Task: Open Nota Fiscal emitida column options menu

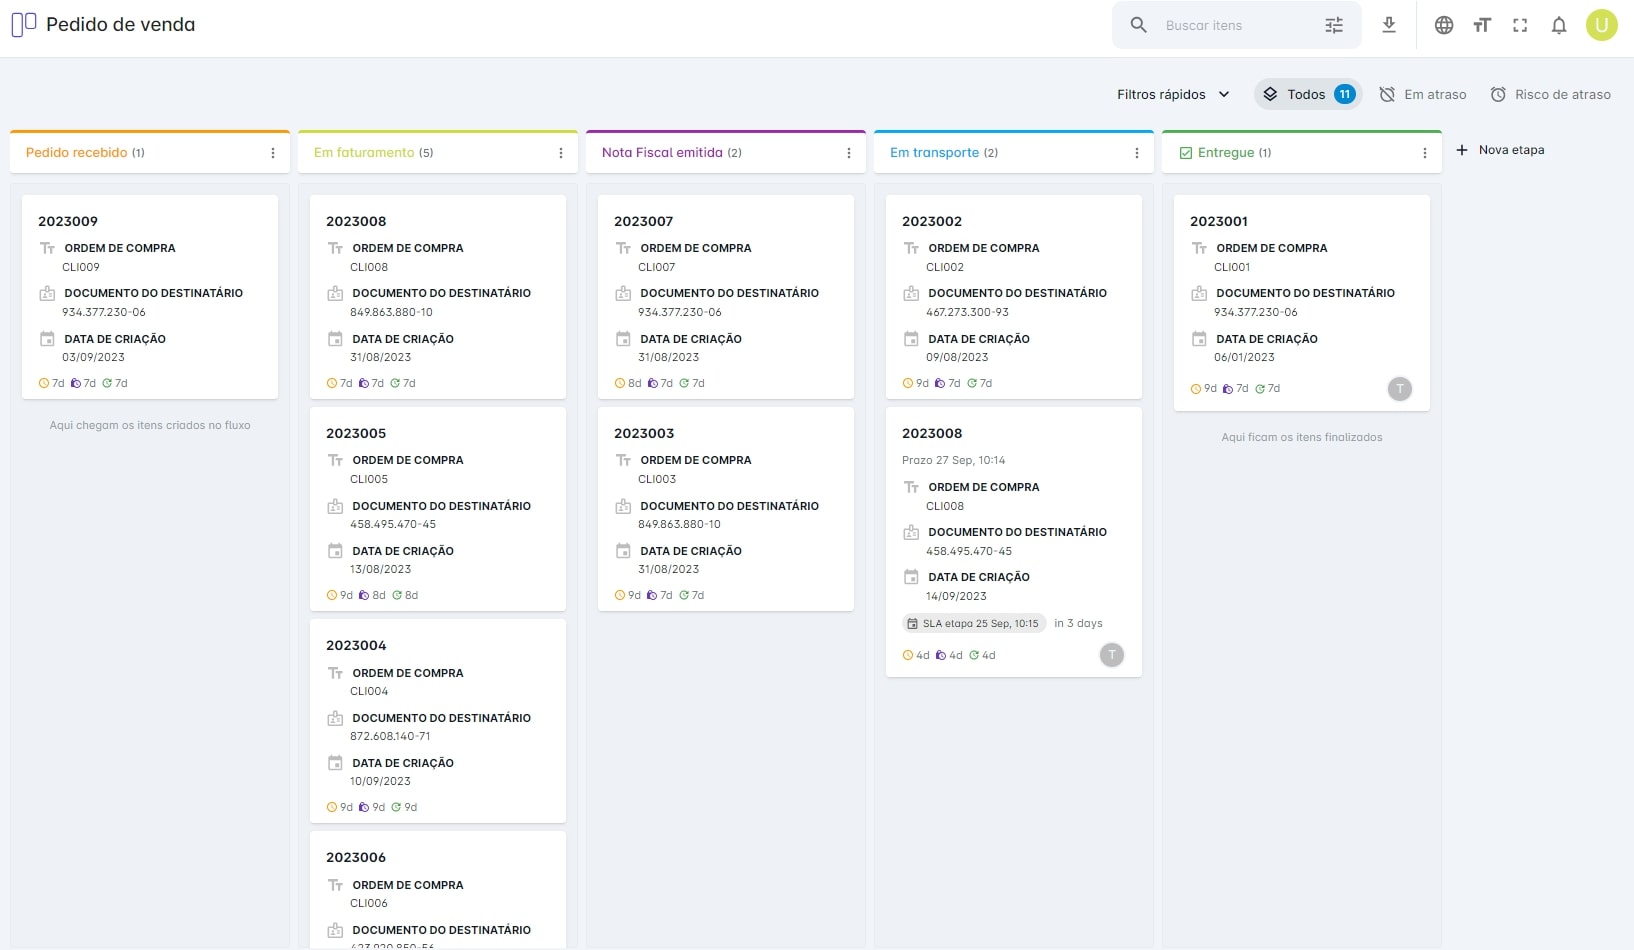Action: (x=849, y=153)
